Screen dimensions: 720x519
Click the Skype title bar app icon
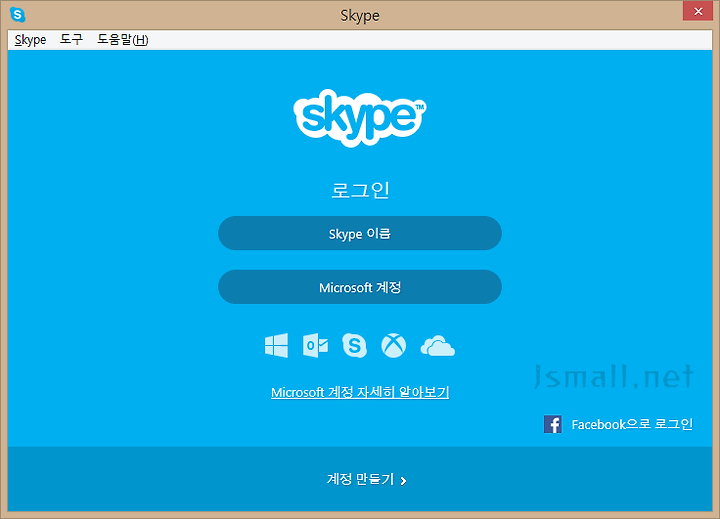point(17,15)
